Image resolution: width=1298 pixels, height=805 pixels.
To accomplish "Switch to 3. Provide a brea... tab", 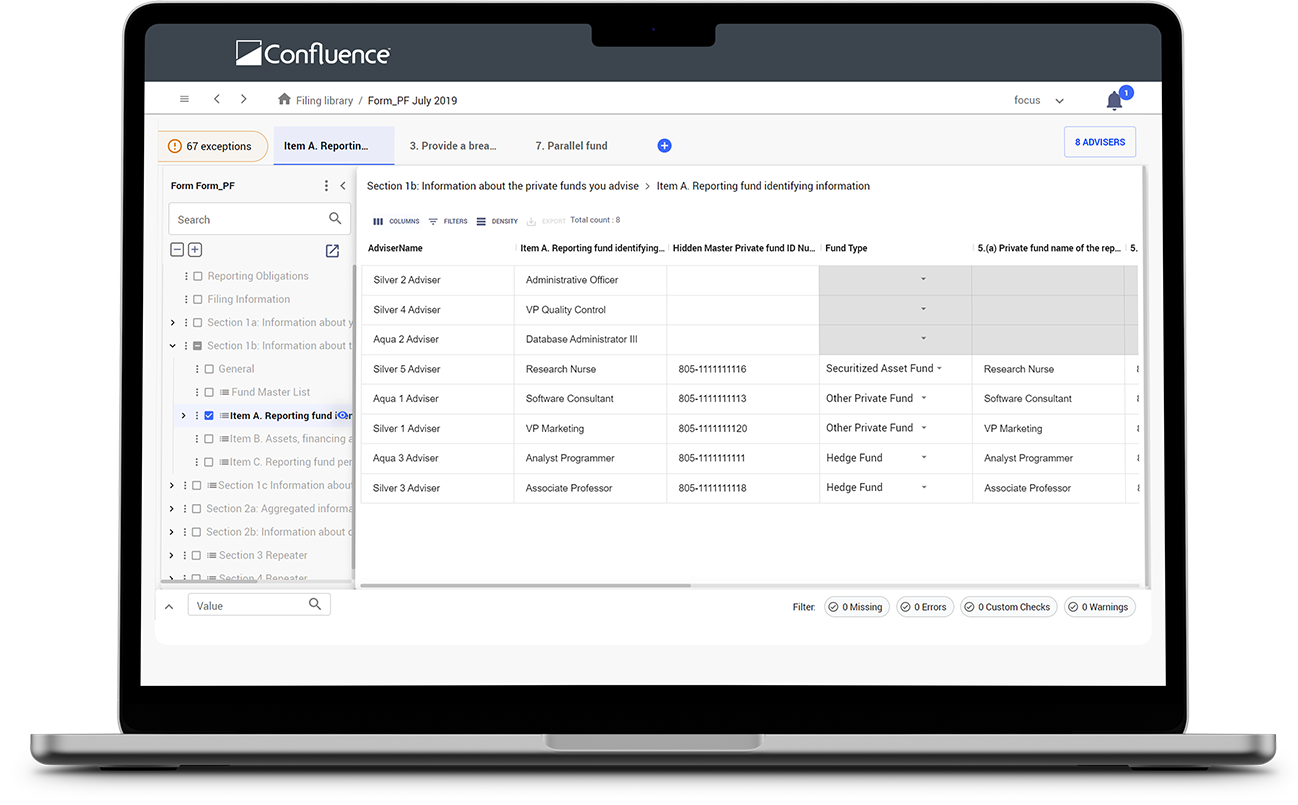I will 453,146.
